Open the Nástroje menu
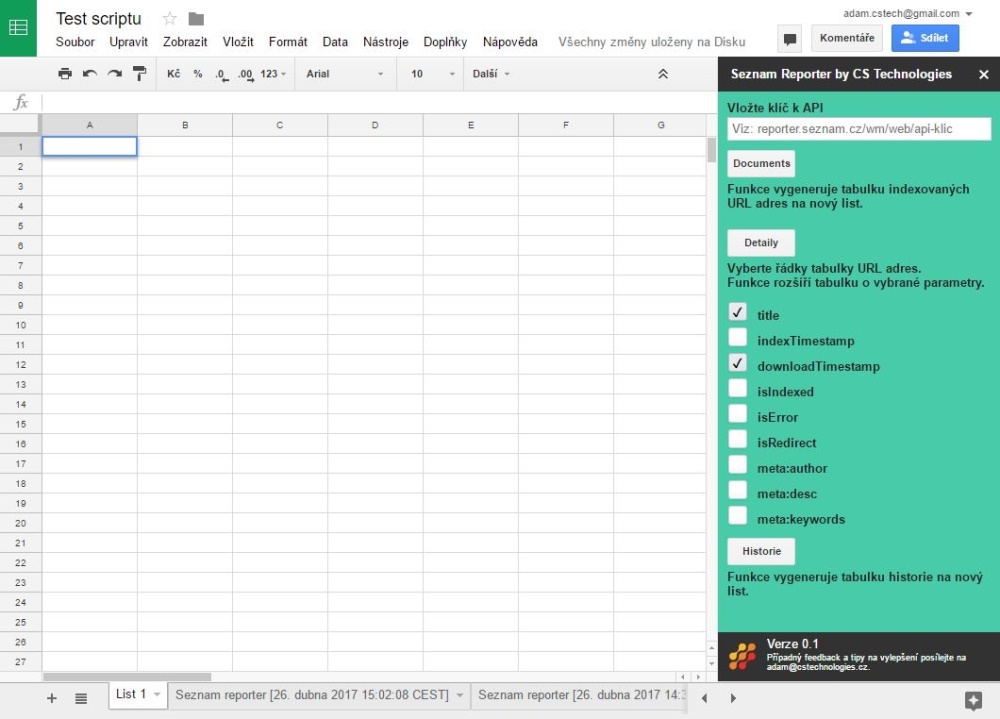Image resolution: width=1000 pixels, height=719 pixels. tap(385, 42)
